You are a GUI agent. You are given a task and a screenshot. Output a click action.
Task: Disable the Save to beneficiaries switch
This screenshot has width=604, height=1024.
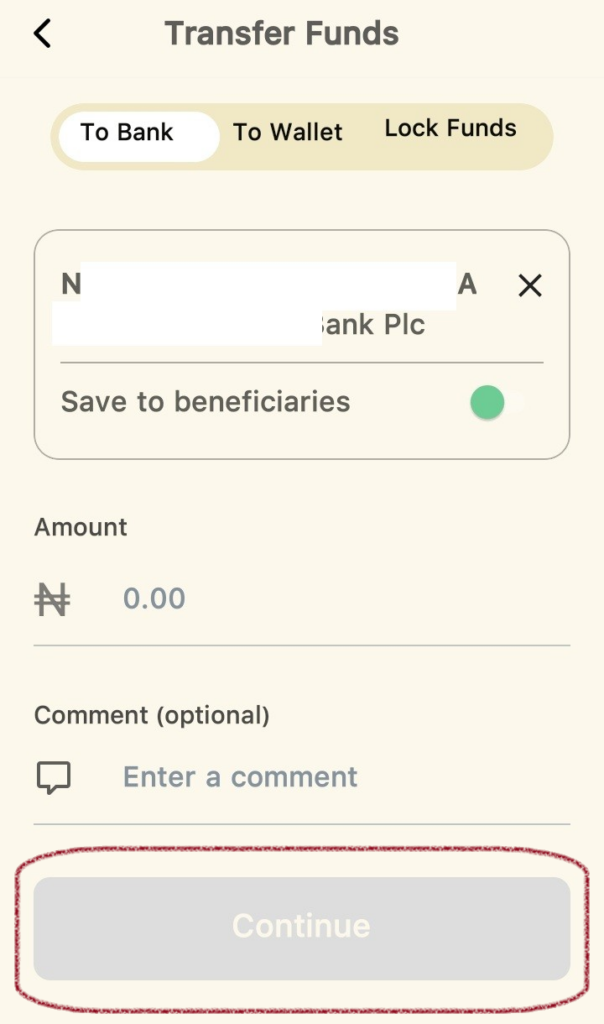point(497,403)
